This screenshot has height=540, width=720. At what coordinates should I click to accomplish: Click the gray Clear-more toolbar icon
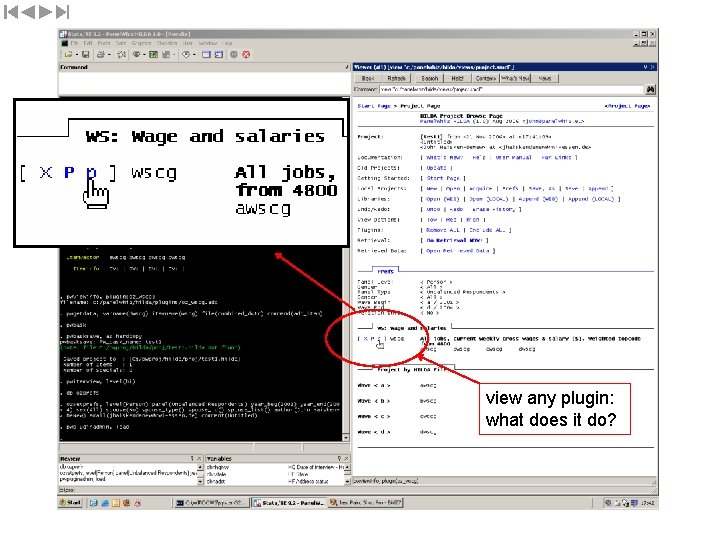pyautogui.click(x=234, y=55)
